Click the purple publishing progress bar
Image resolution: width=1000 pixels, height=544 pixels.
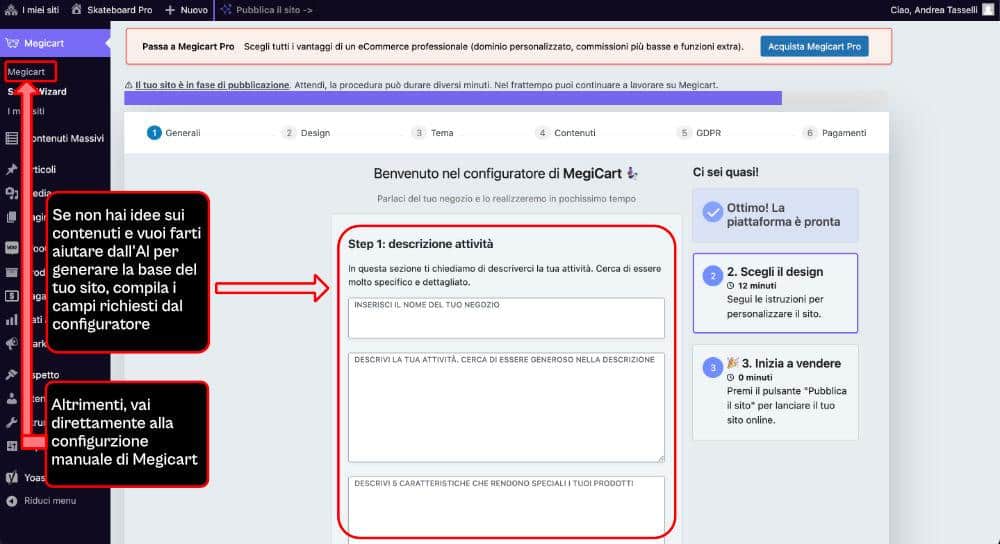[x=453, y=98]
